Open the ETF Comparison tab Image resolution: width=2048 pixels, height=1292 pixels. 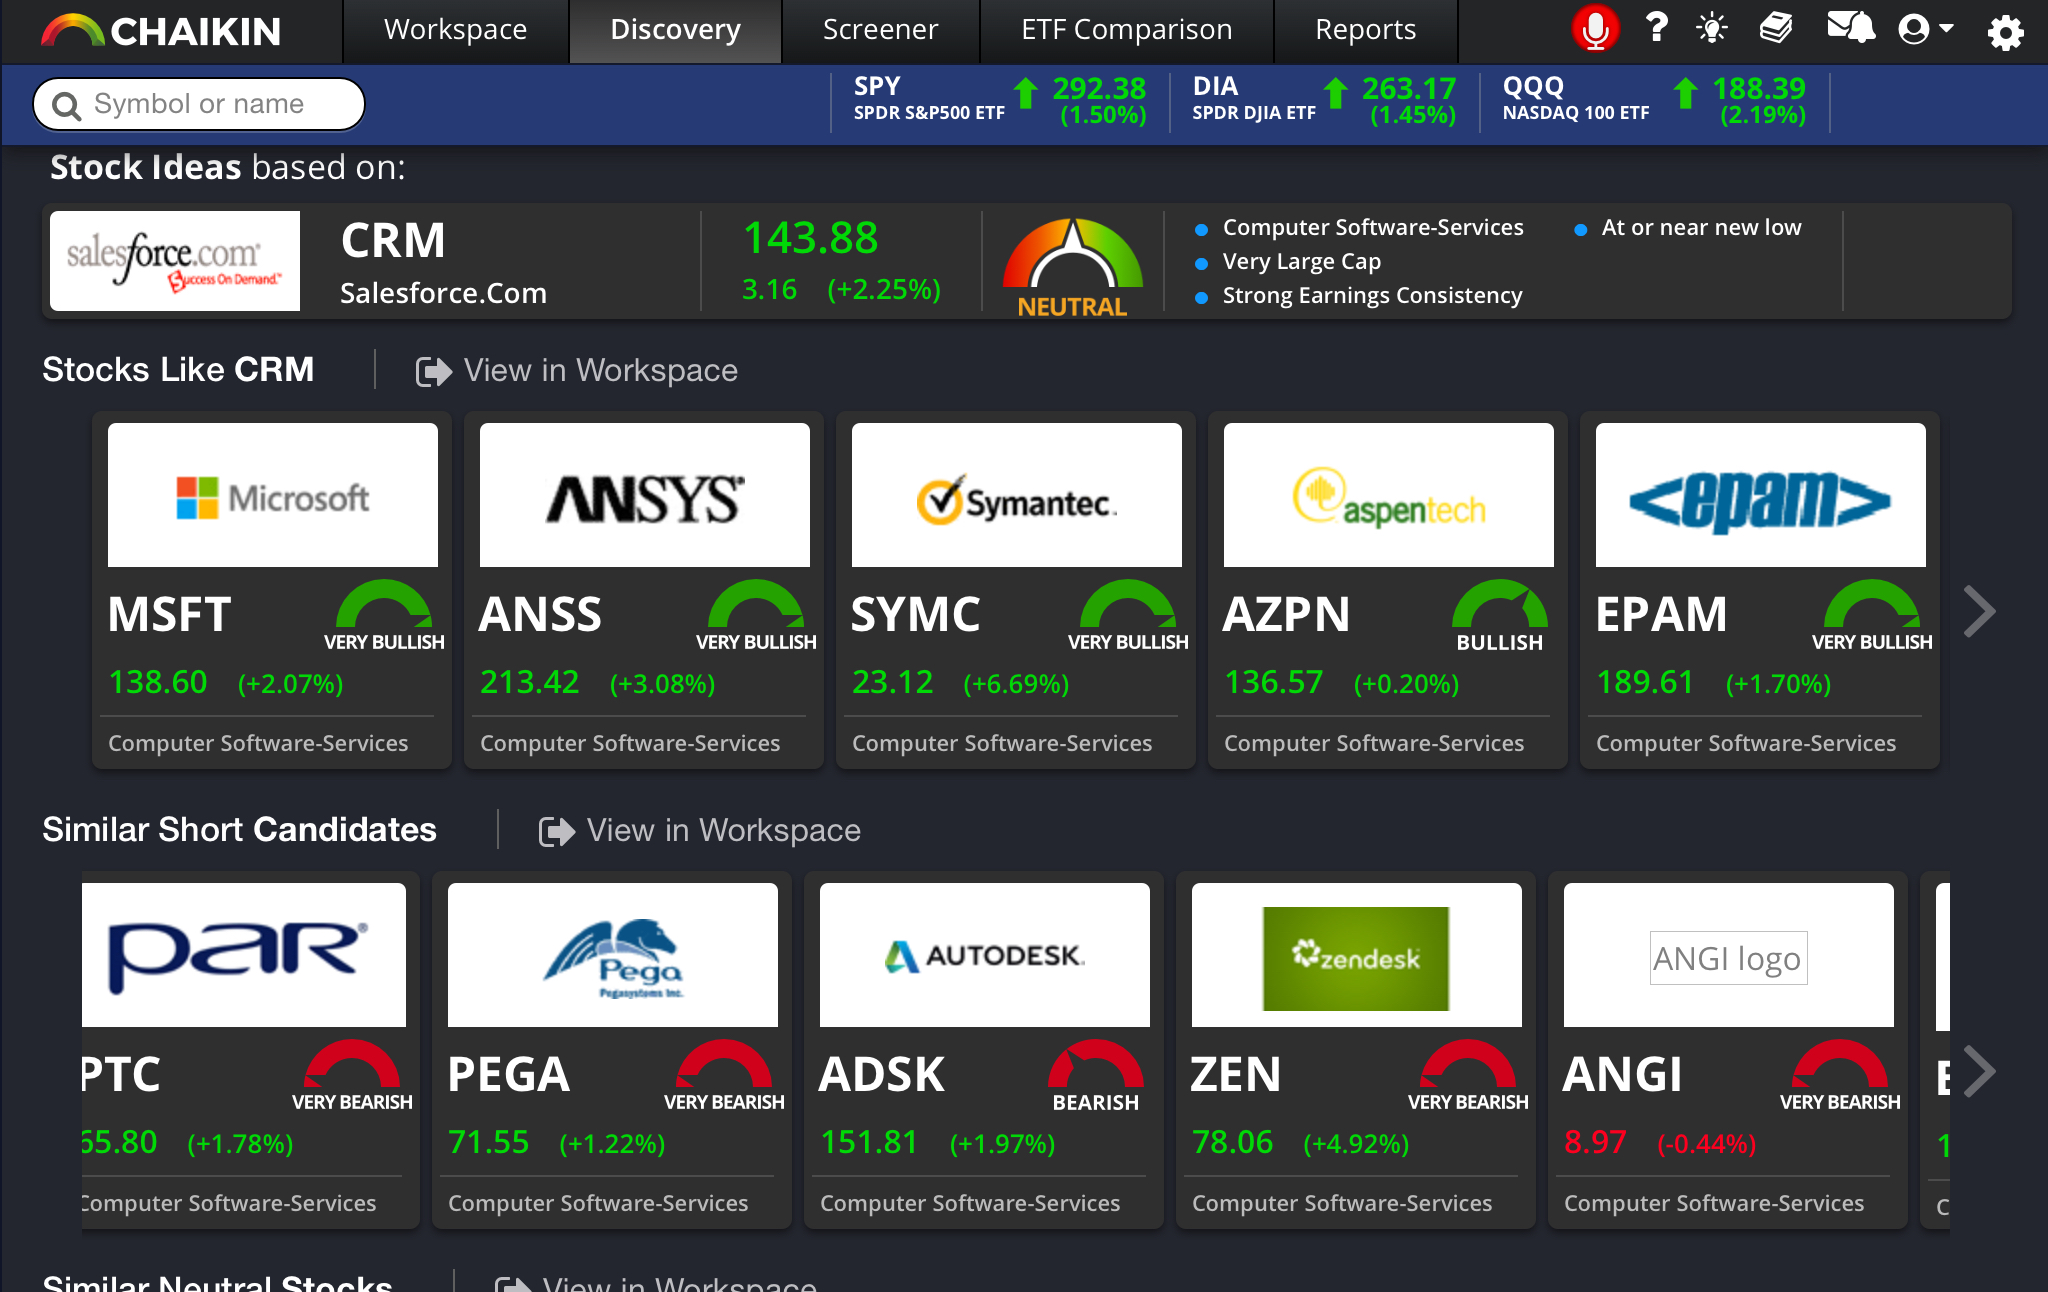1126,30
